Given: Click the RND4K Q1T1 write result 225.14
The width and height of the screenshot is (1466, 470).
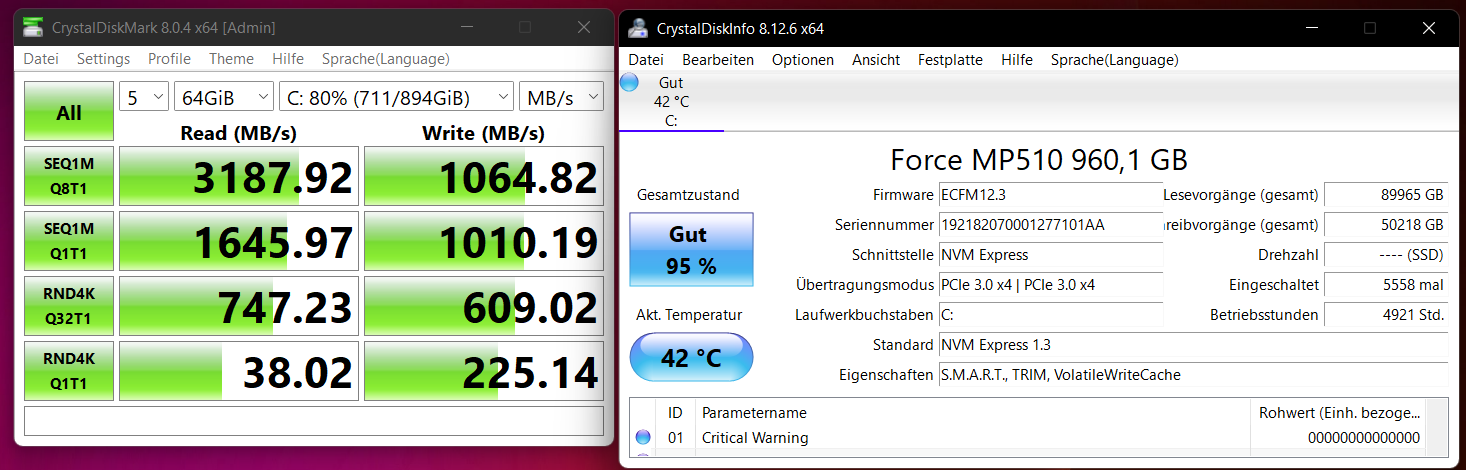Looking at the screenshot, I should pyautogui.click(x=484, y=370).
